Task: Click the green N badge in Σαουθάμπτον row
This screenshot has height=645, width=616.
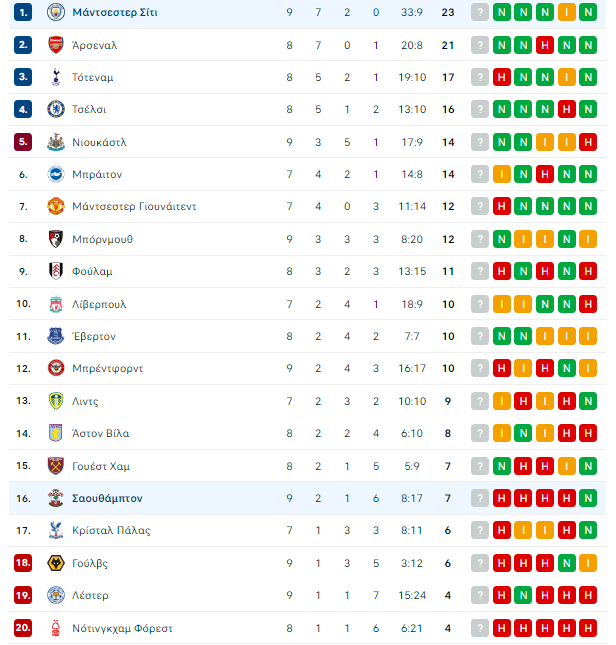Action: pyautogui.click(x=588, y=499)
